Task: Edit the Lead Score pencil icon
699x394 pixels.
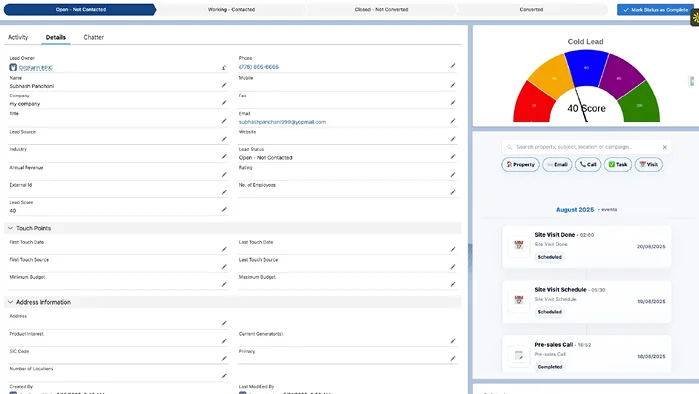Action: (x=224, y=209)
